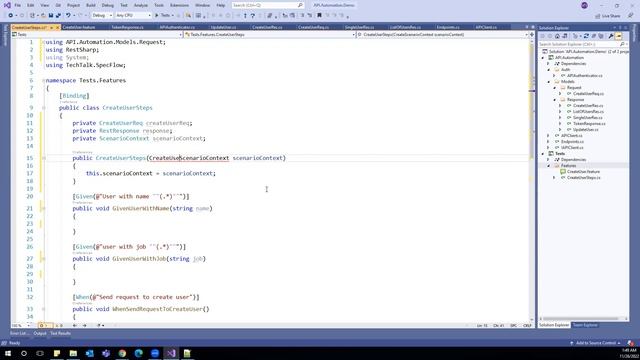Open the Output panel tab

40,333
